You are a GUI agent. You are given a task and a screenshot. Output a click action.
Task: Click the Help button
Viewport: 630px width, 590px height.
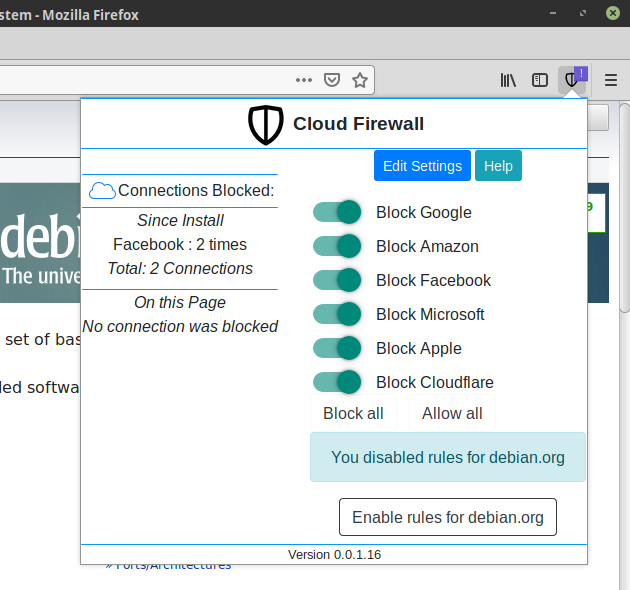tap(498, 166)
